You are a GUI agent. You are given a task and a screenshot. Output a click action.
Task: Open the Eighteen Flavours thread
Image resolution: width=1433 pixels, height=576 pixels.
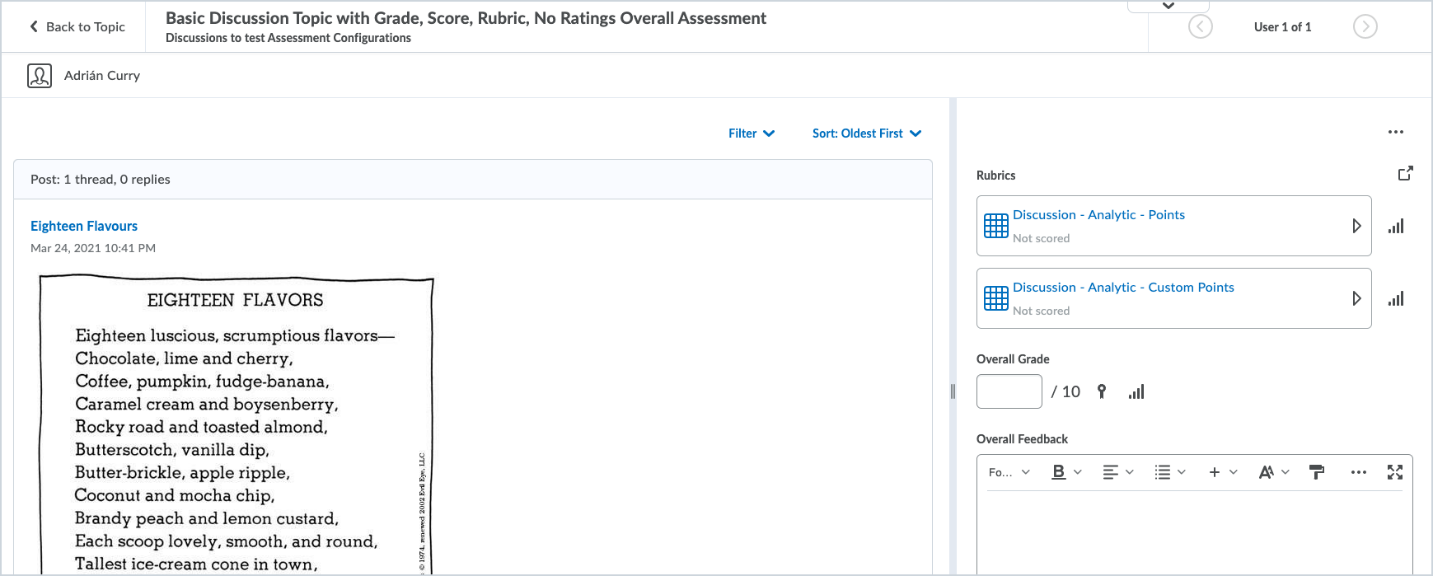point(83,225)
